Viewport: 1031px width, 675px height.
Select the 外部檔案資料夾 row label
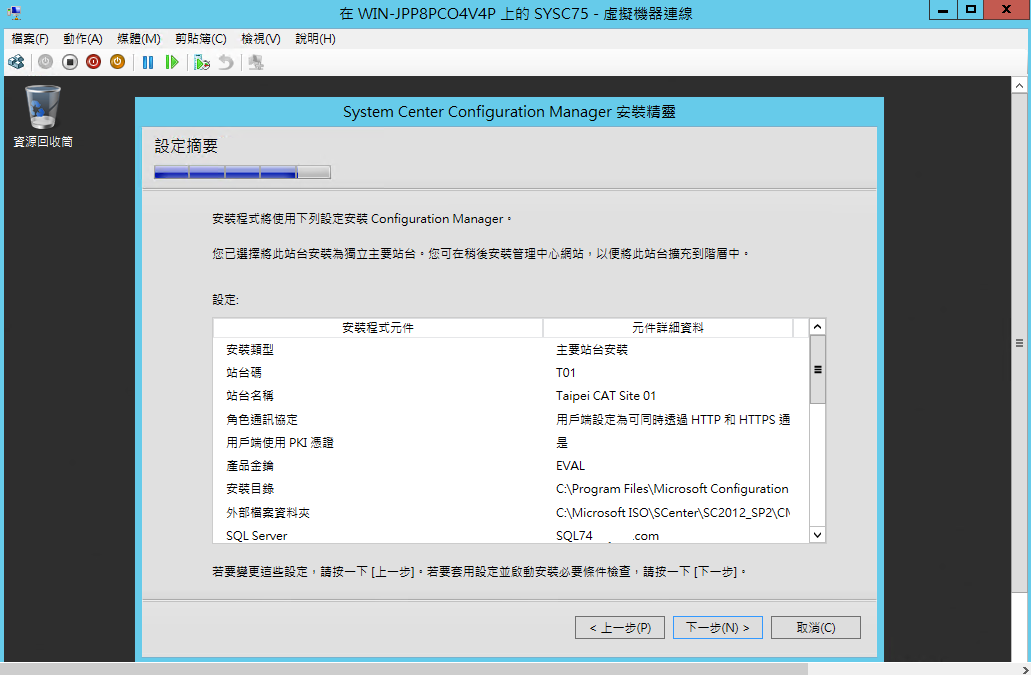[268, 513]
